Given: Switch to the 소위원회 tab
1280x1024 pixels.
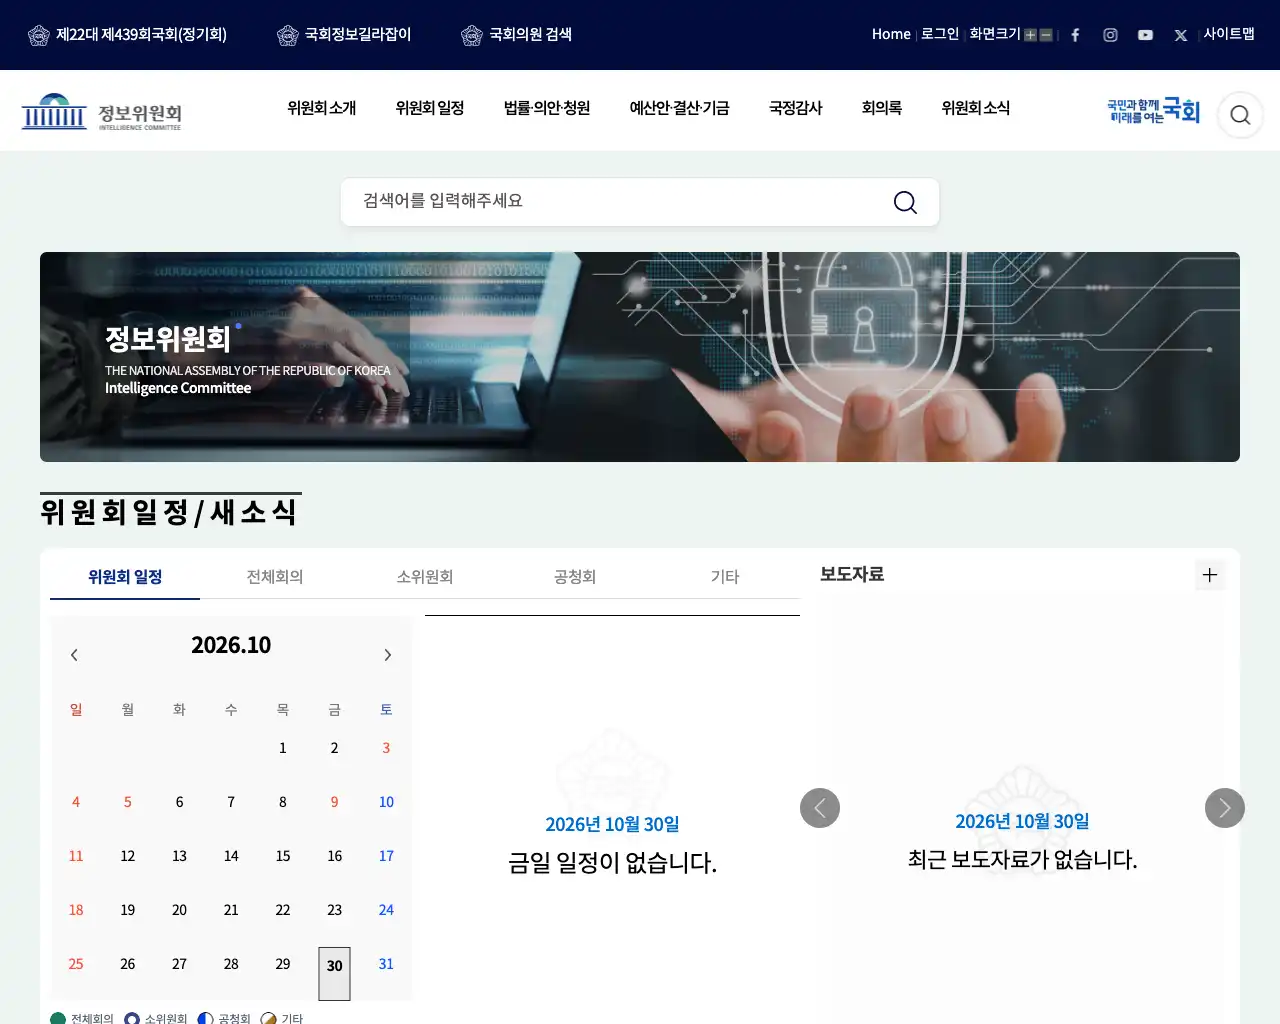Looking at the screenshot, I should pyautogui.click(x=425, y=577).
